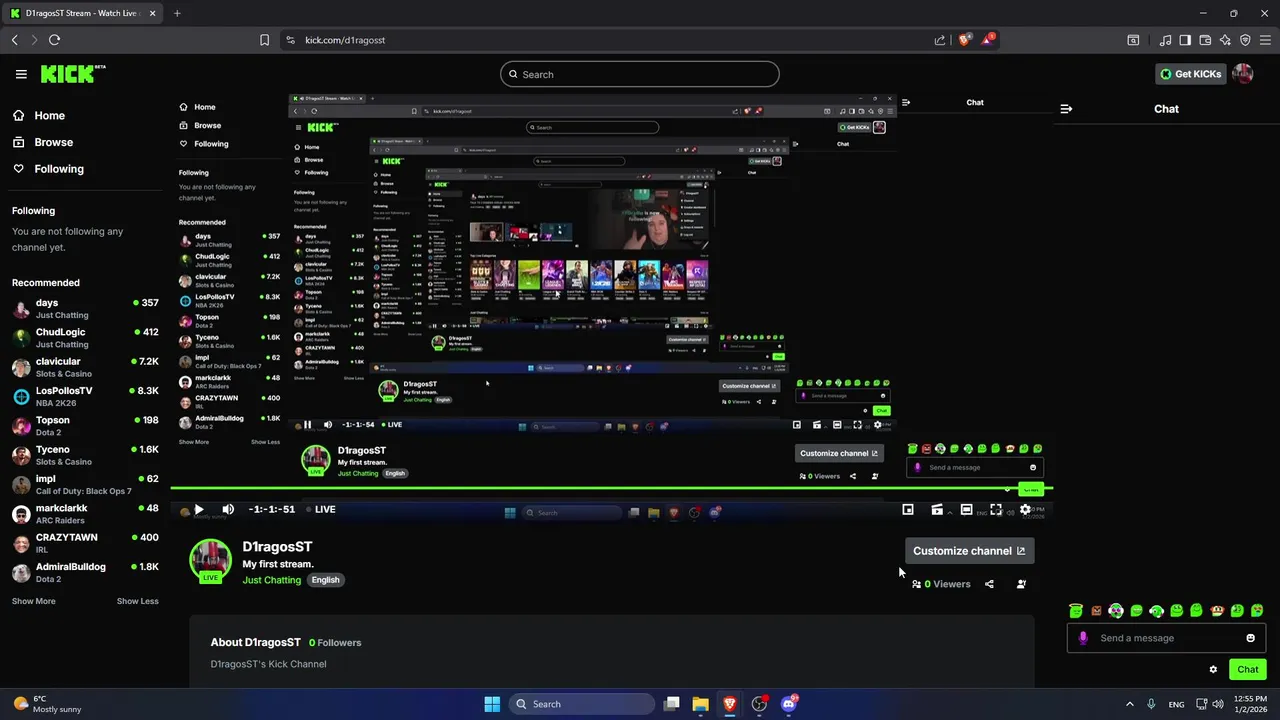1280x720 pixels.
Task: Open Discord from the taskbar
Action: (x=789, y=704)
